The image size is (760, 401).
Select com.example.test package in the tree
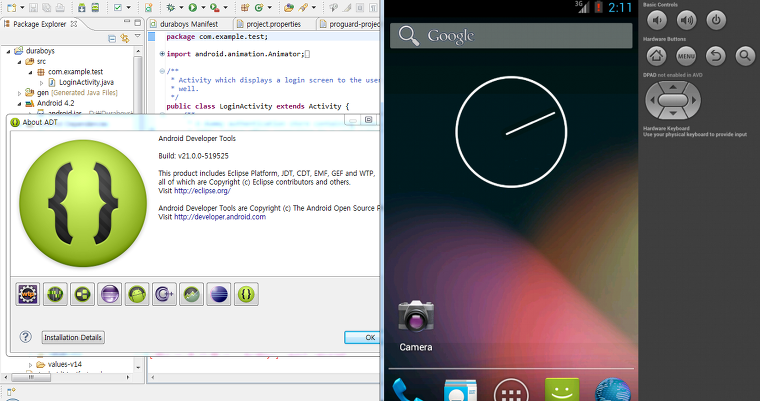coord(70,72)
